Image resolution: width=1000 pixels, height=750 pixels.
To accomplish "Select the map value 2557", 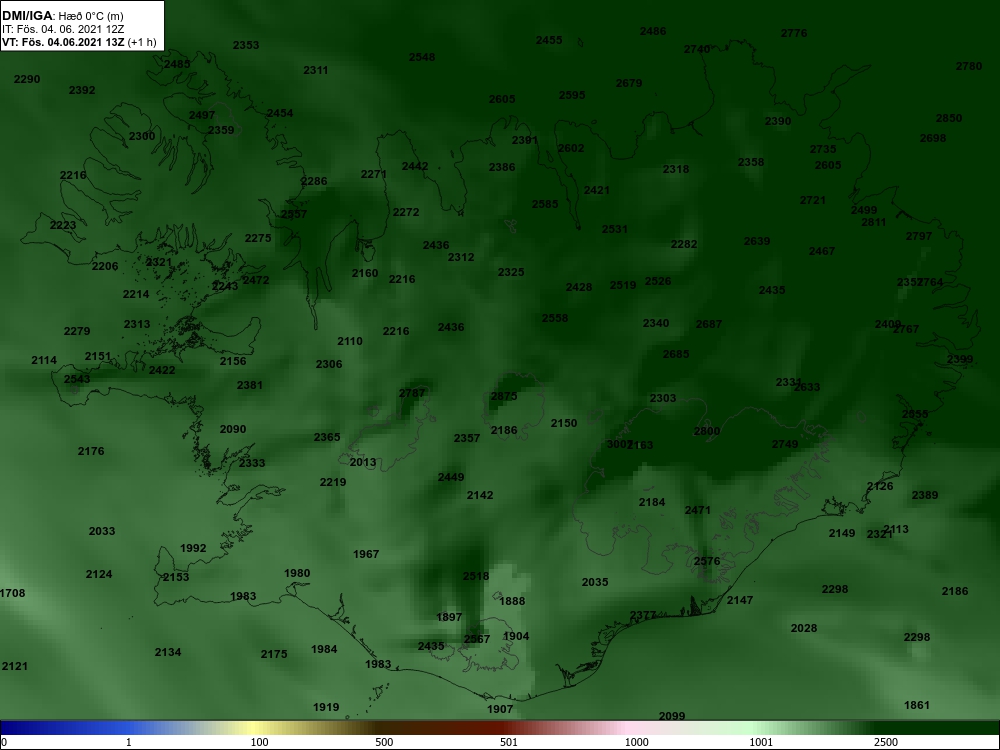I will (293, 214).
